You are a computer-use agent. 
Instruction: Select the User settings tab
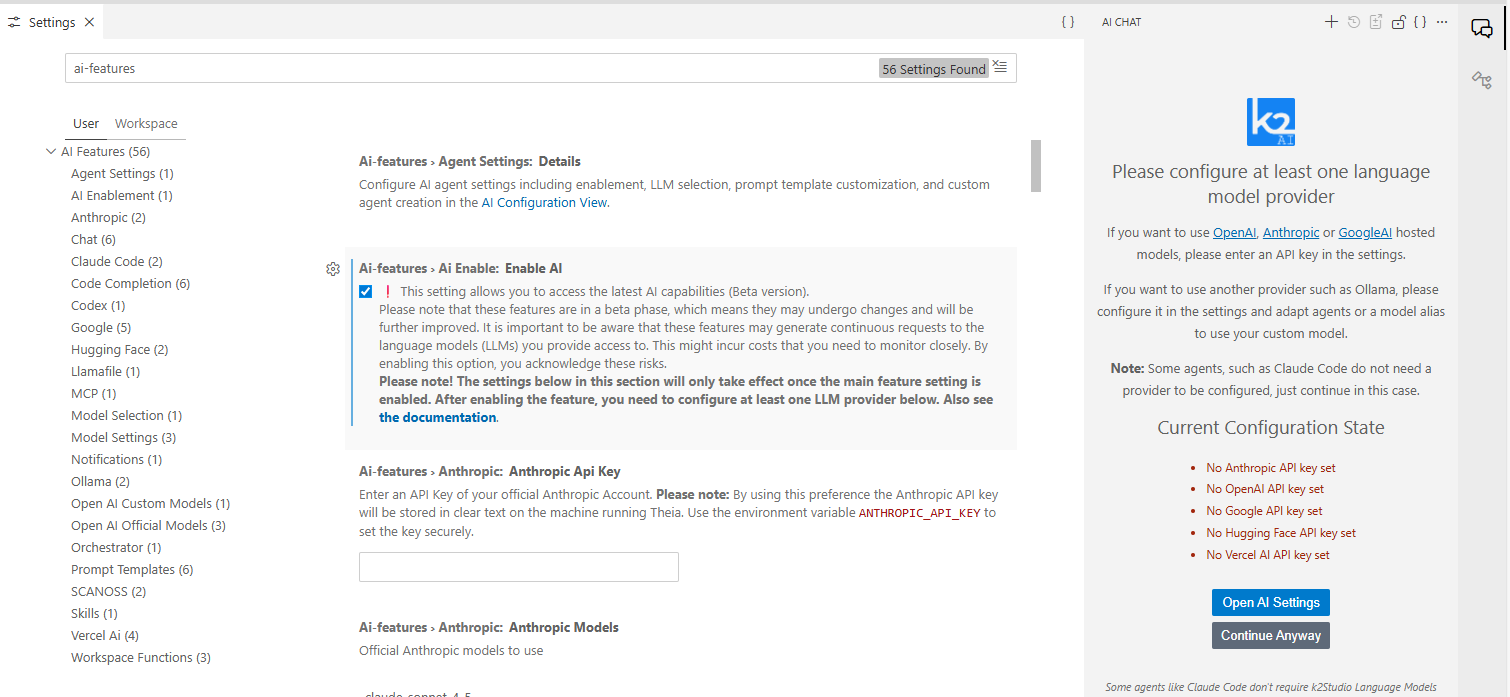pos(86,124)
